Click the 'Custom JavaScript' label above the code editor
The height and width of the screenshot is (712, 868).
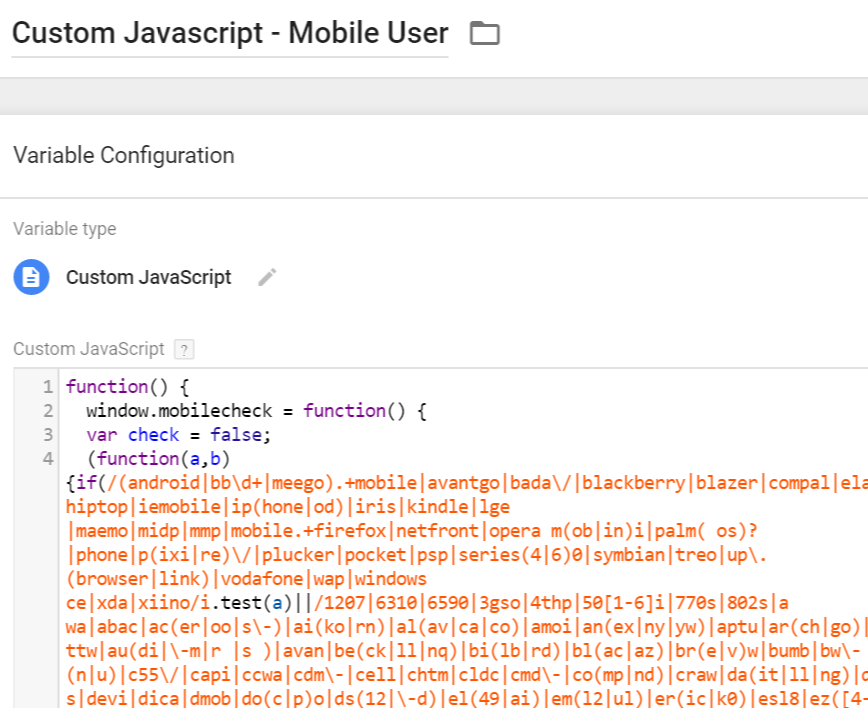[88, 349]
